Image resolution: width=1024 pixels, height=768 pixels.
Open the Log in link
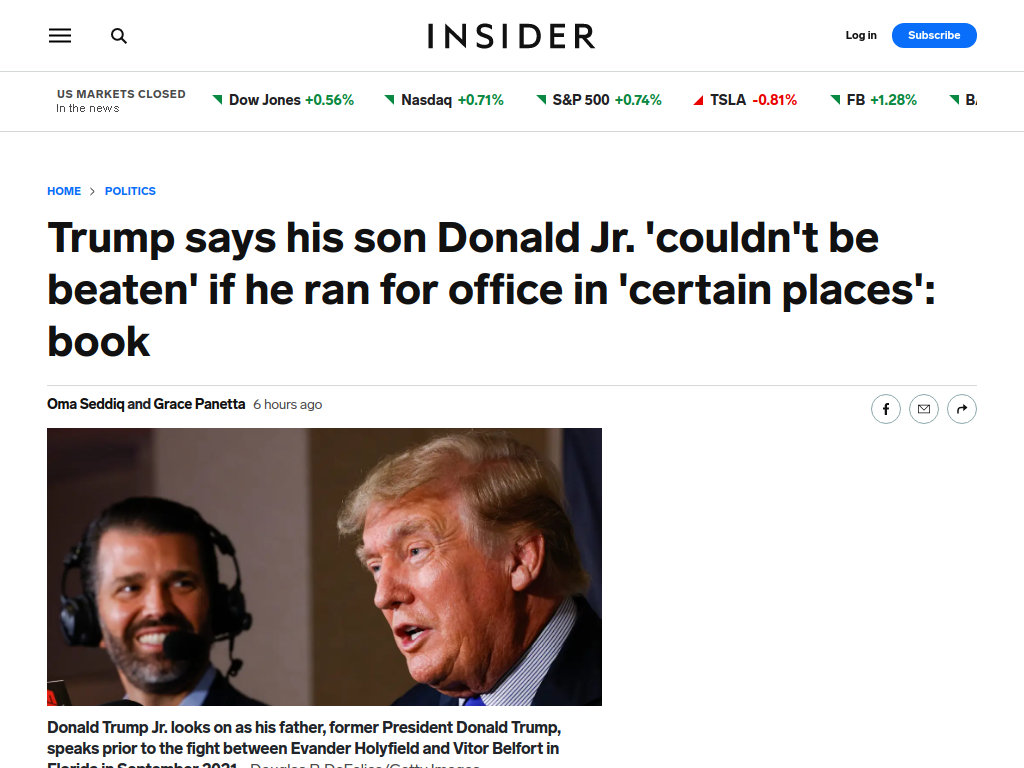(861, 35)
